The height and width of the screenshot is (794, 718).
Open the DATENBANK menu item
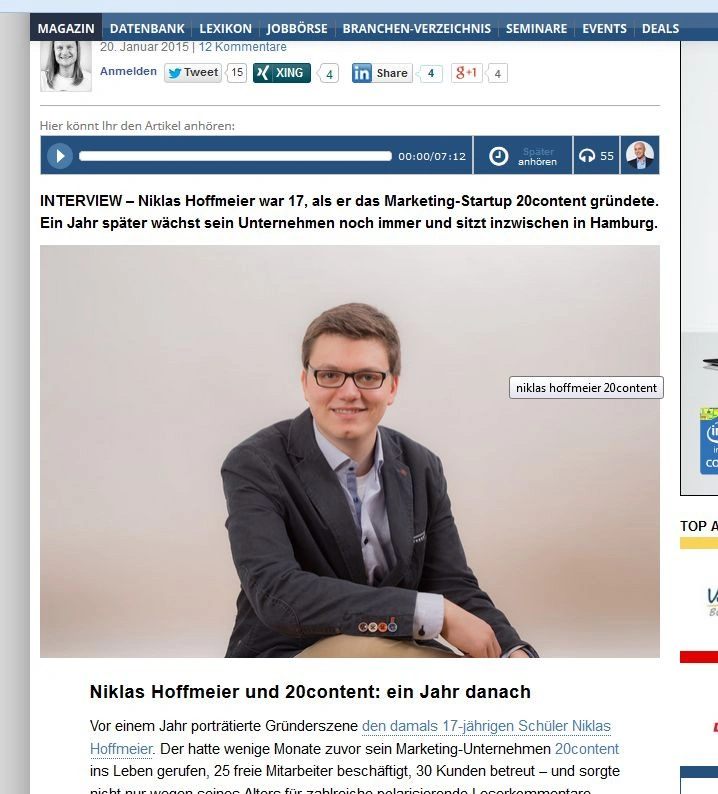pyautogui.click(x=147, y=28)
